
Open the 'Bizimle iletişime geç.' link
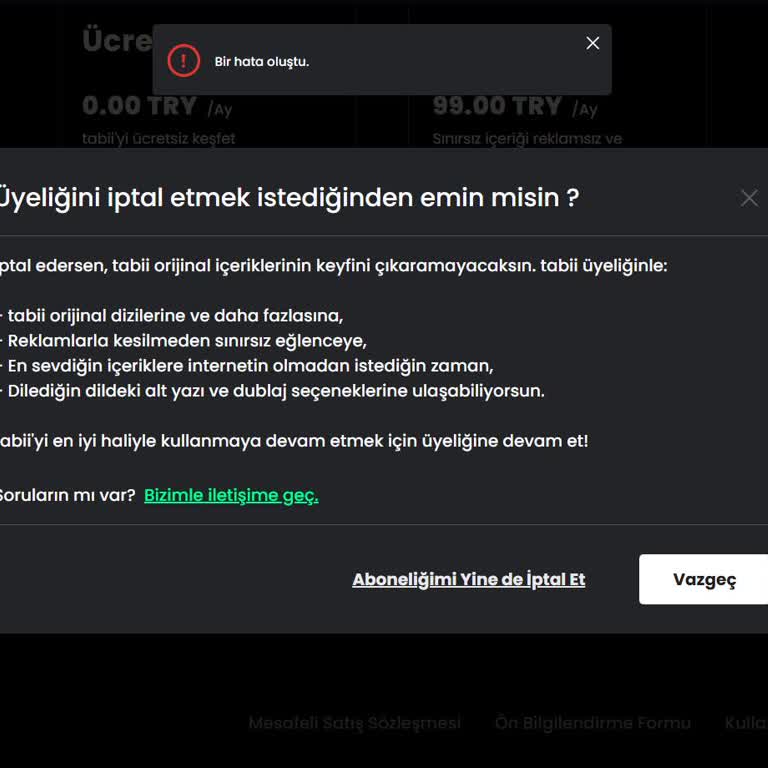231,495
